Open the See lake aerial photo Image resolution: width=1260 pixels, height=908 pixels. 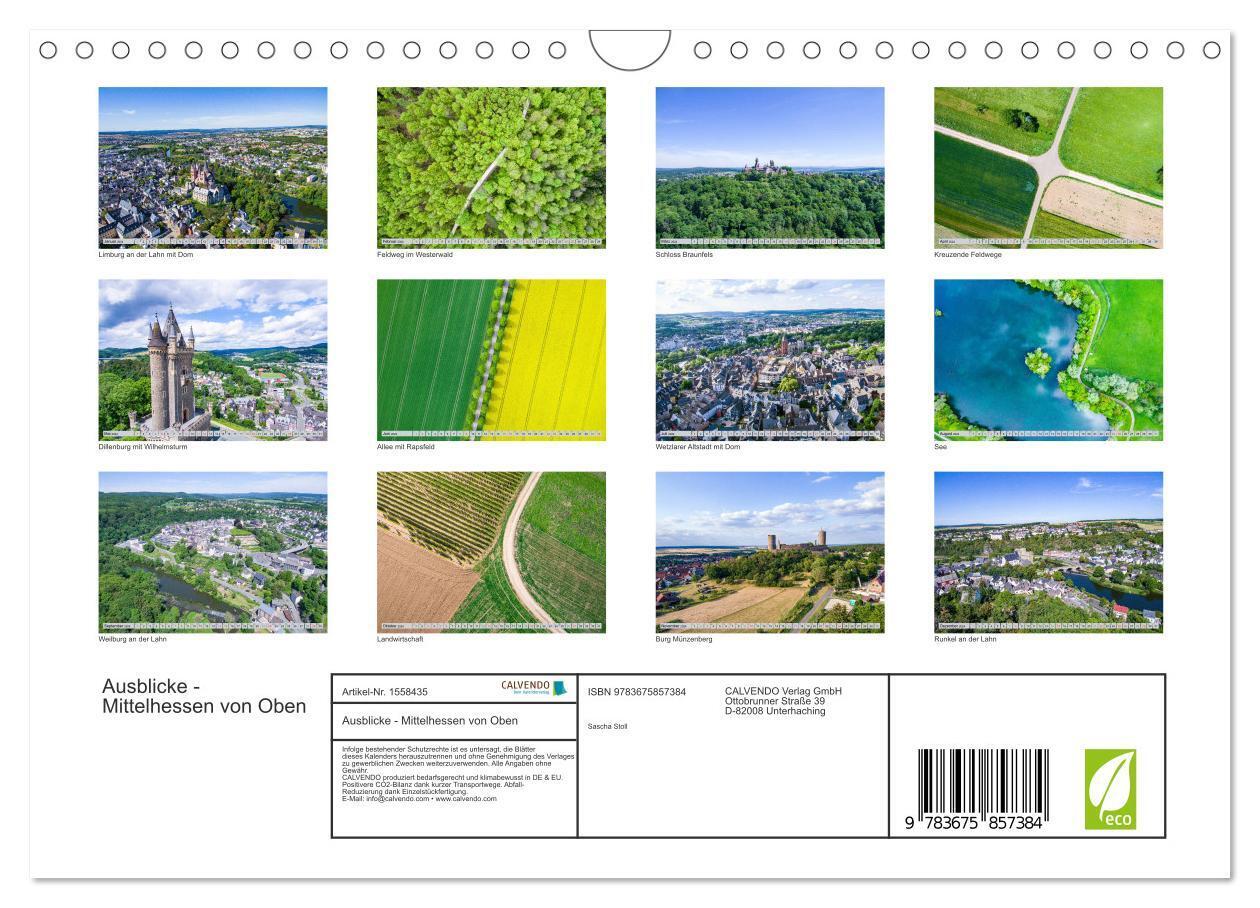tap(1048, 360)
